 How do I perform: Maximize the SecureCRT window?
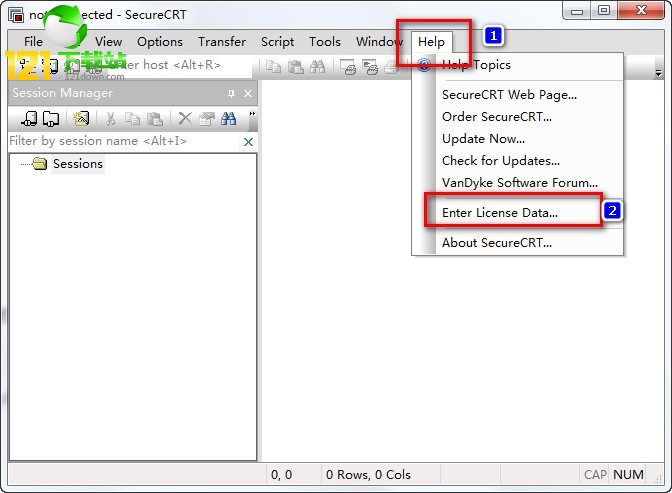(x=604, y=11)
